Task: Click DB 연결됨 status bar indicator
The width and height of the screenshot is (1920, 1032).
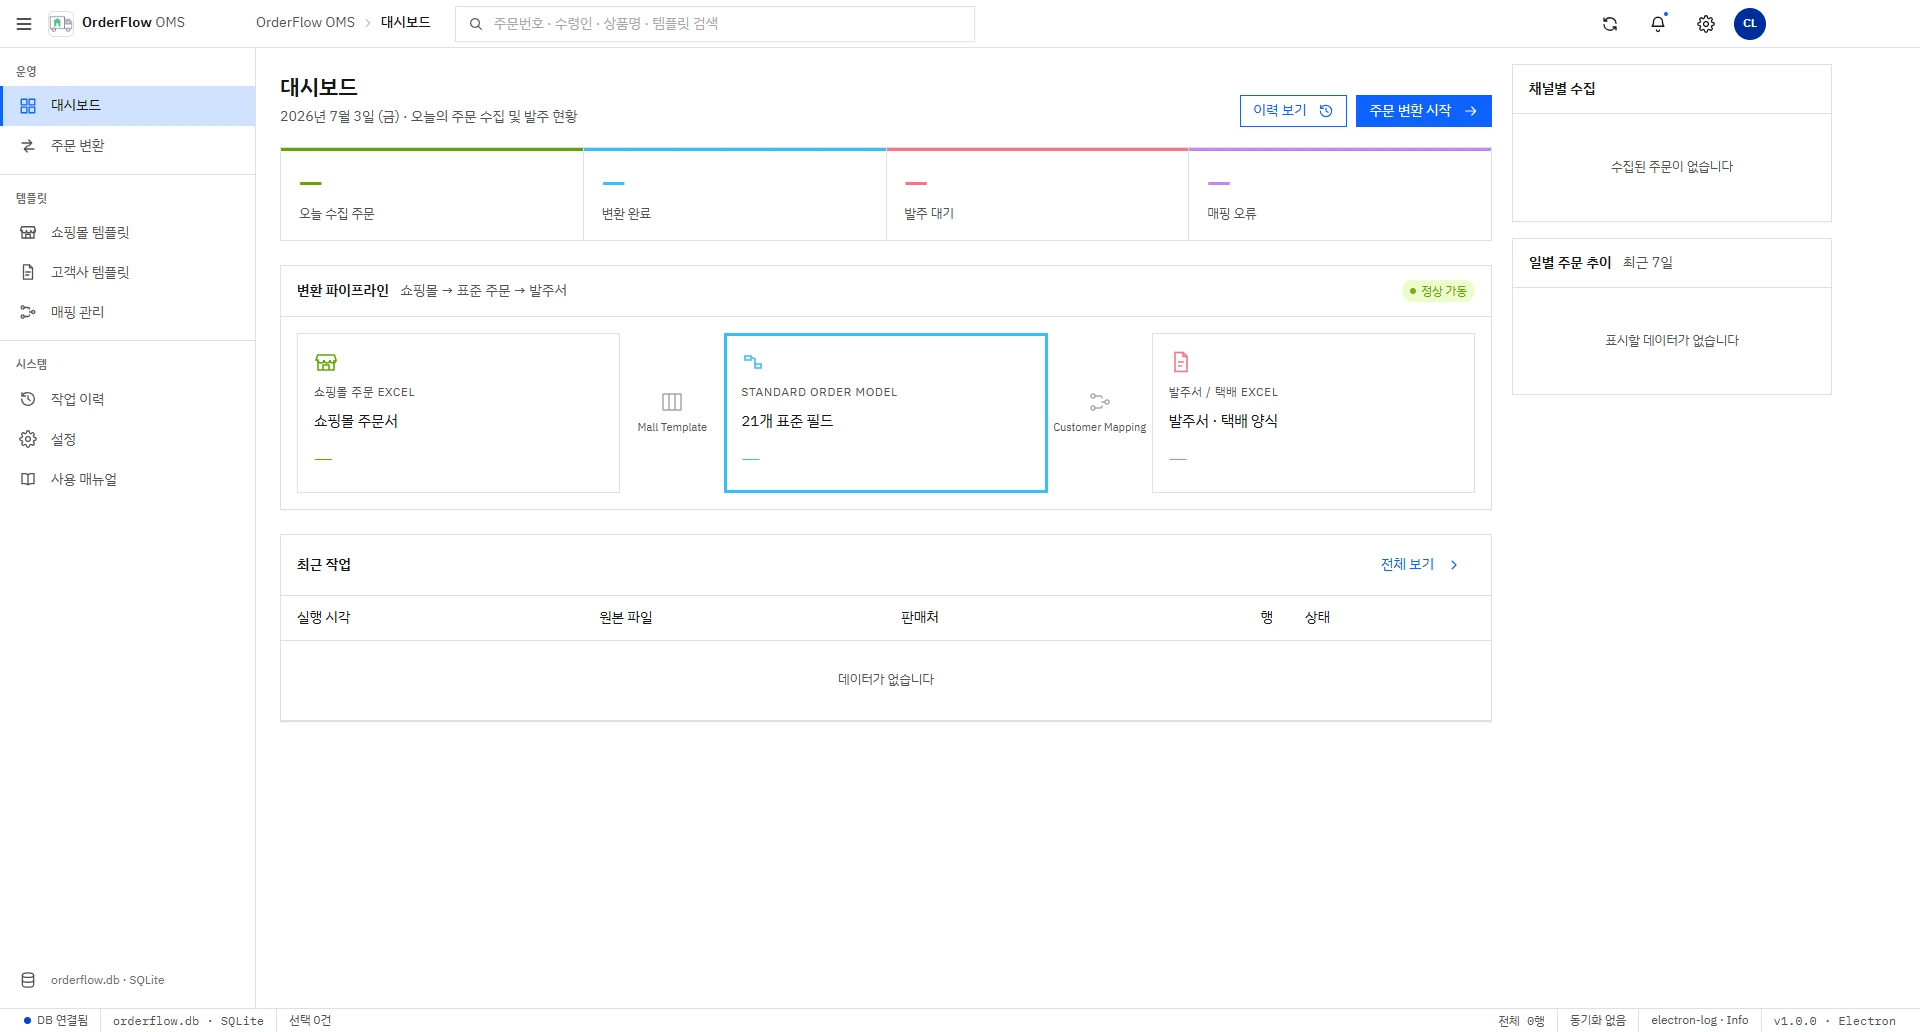Action: (56, 1021)
